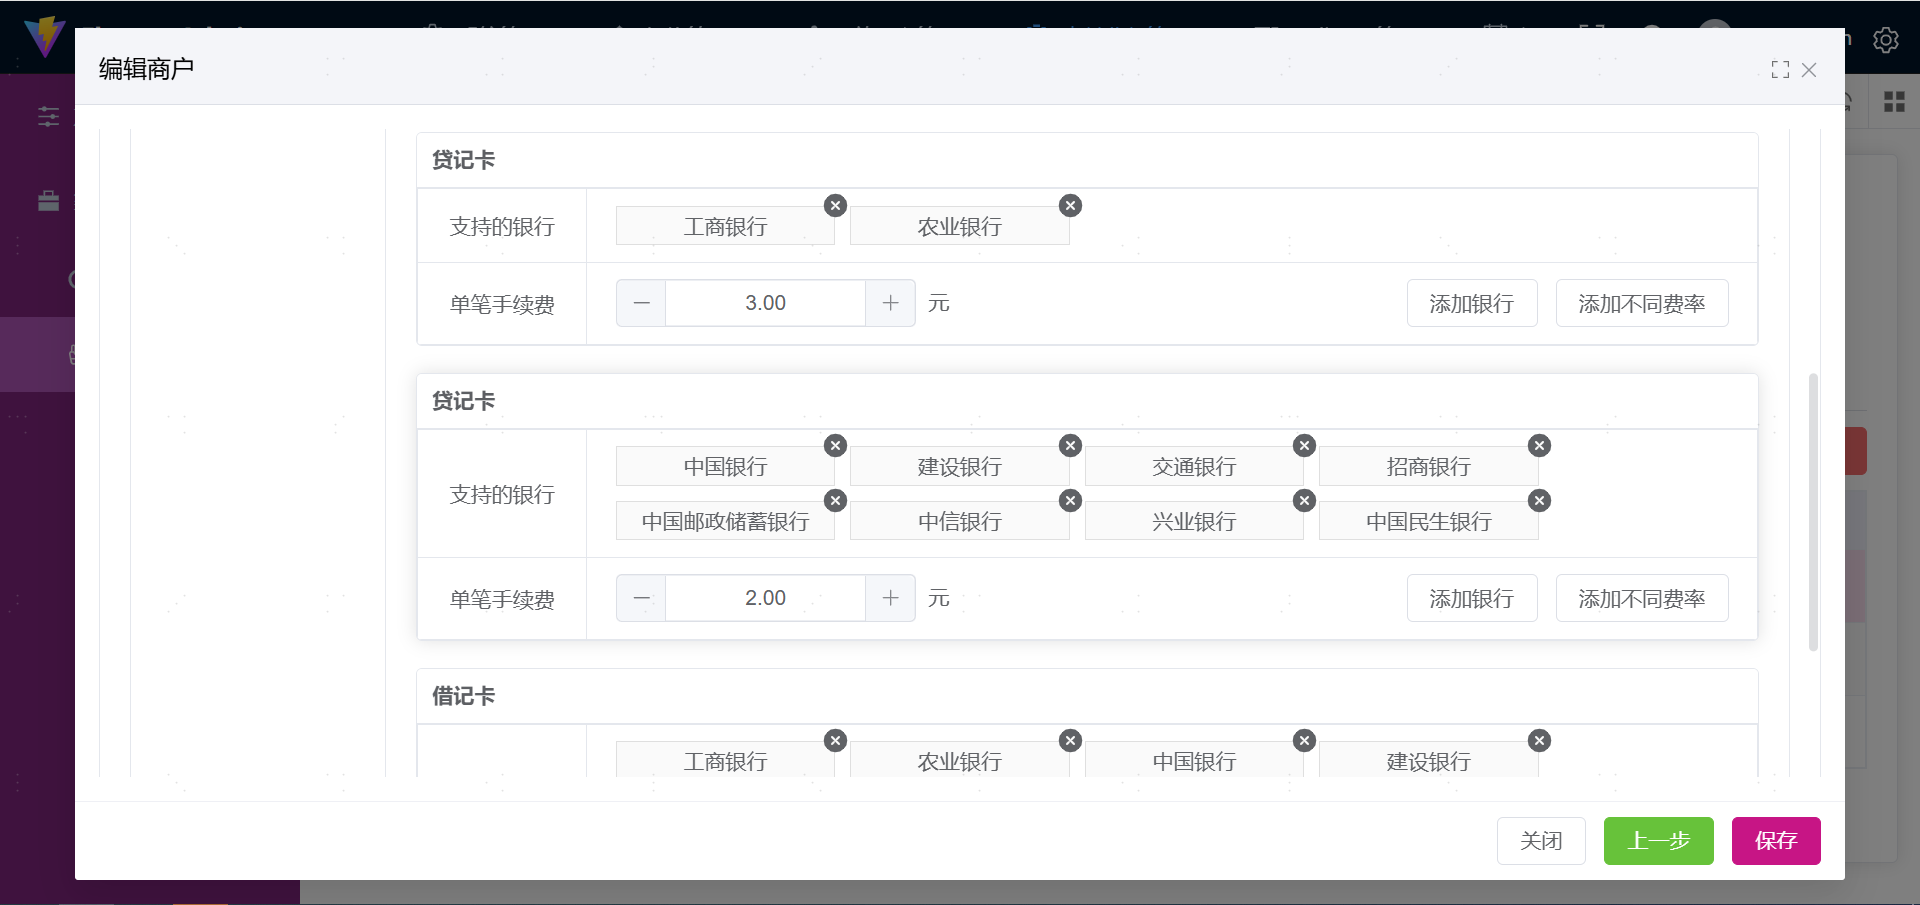Select the 中国邮政储蓄银行 tag
The width and height of the screenshot is (1920, 905).
[x=725, y=521]
